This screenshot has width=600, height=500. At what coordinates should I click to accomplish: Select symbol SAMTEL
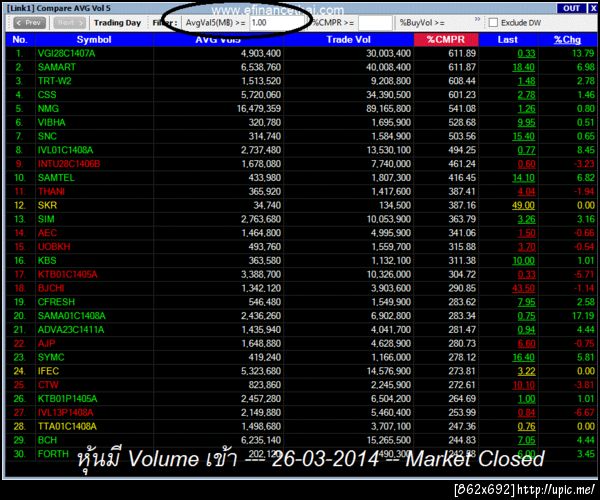point(56,178)
